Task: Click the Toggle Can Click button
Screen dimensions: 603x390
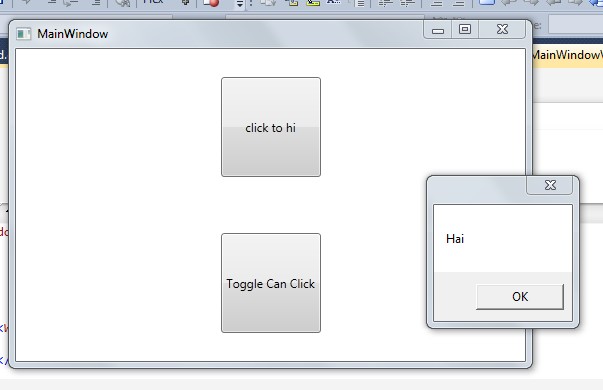Action: click(x=271, y=283)
